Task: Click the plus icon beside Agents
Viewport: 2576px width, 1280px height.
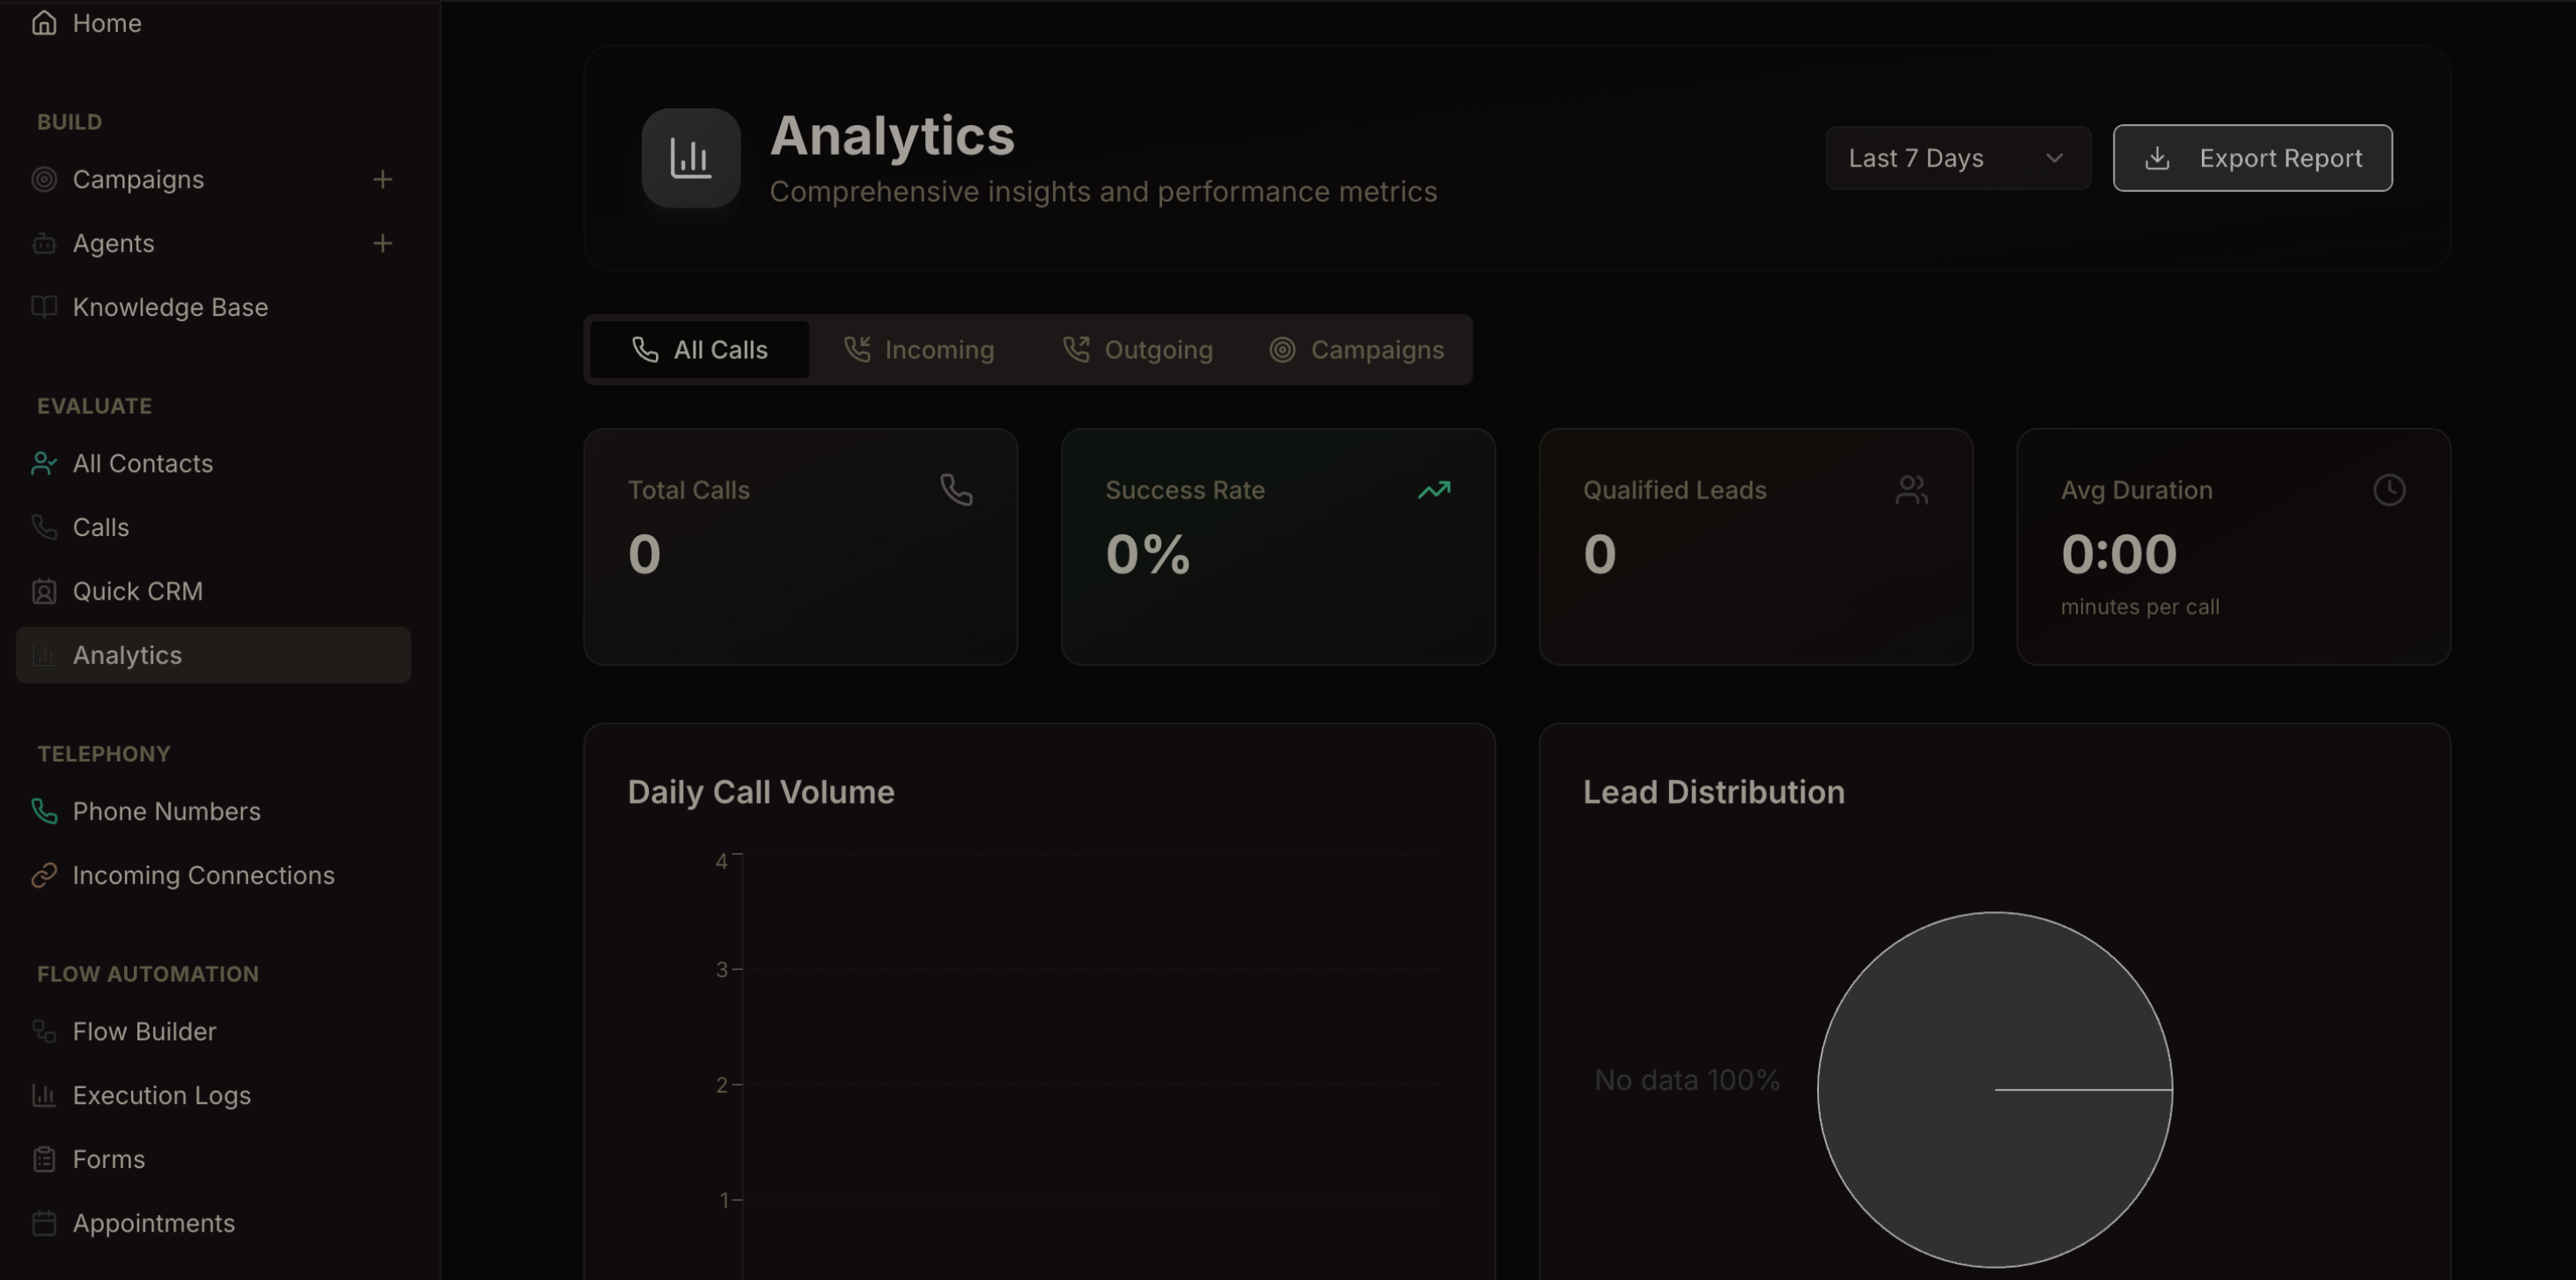Action: tap(382, 244)
